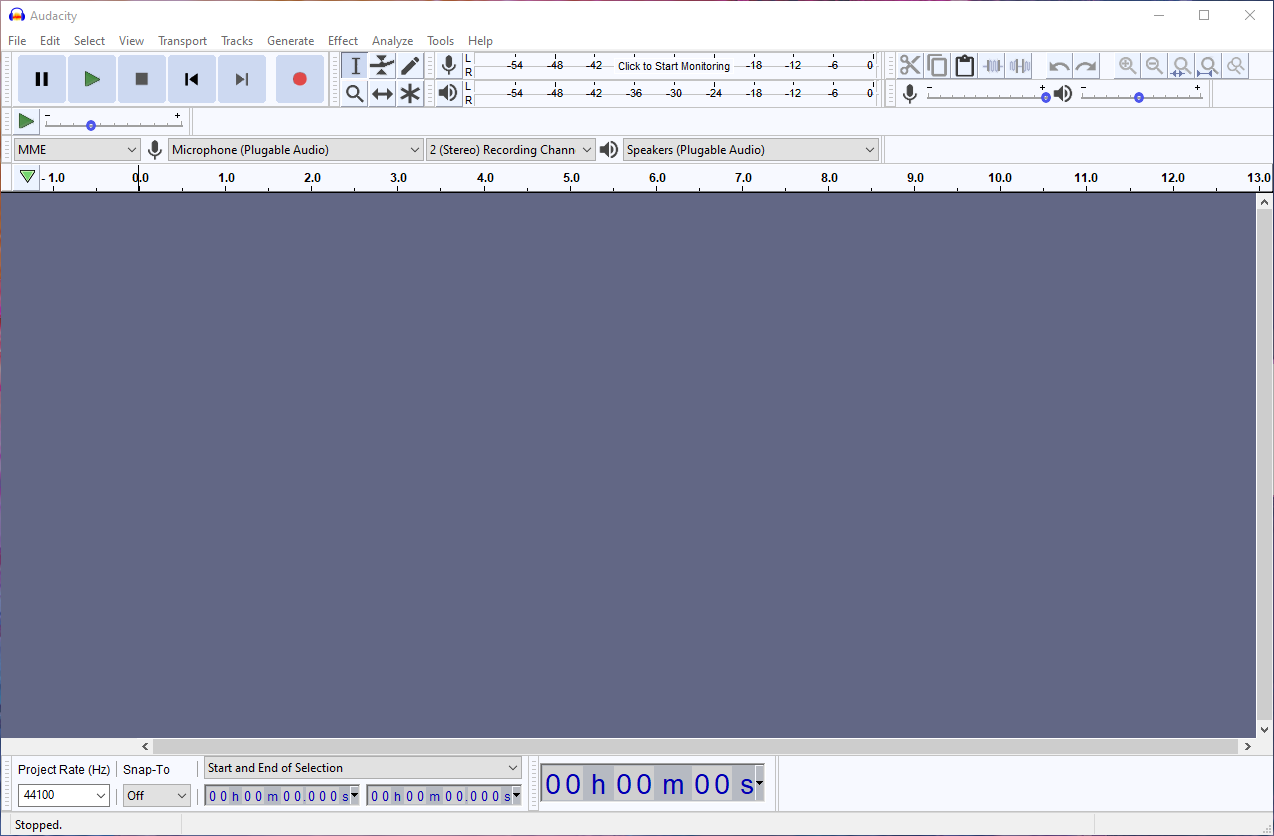
Task: Select the Time Shift tool
Action: 382,94
